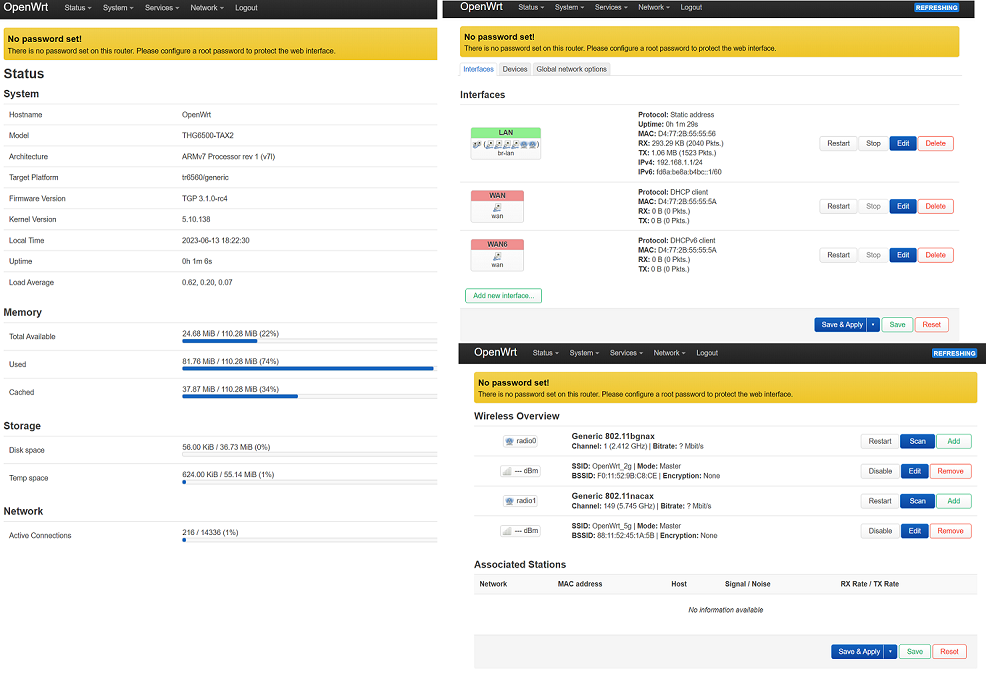Viewport: 986px width, 677px height.
Task: Restart the LAN interface
Action: [x=838, y=143]
